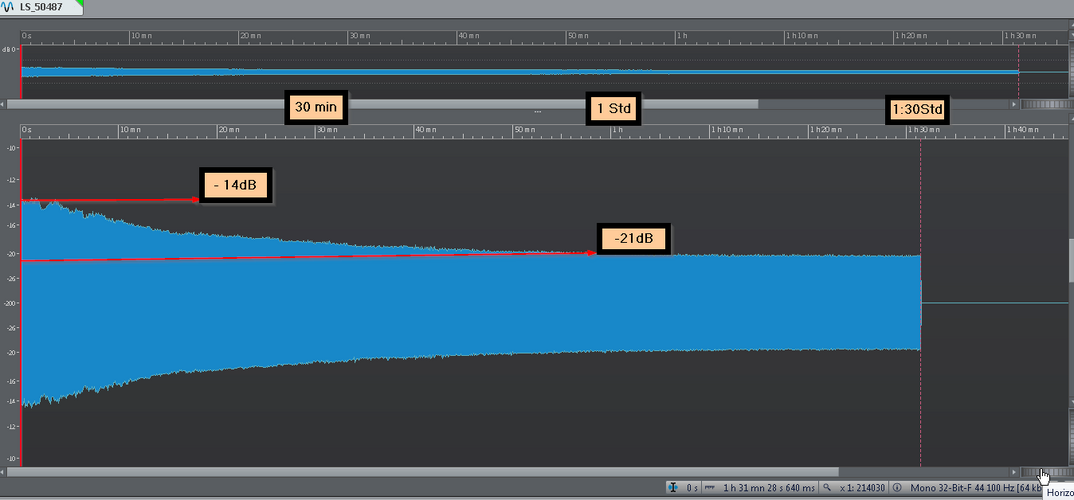Image resolution: width=1074 pixels, height=500 pixels.
Task: Click the magnifier zoom icon in status bar
Action: point(827,488)
